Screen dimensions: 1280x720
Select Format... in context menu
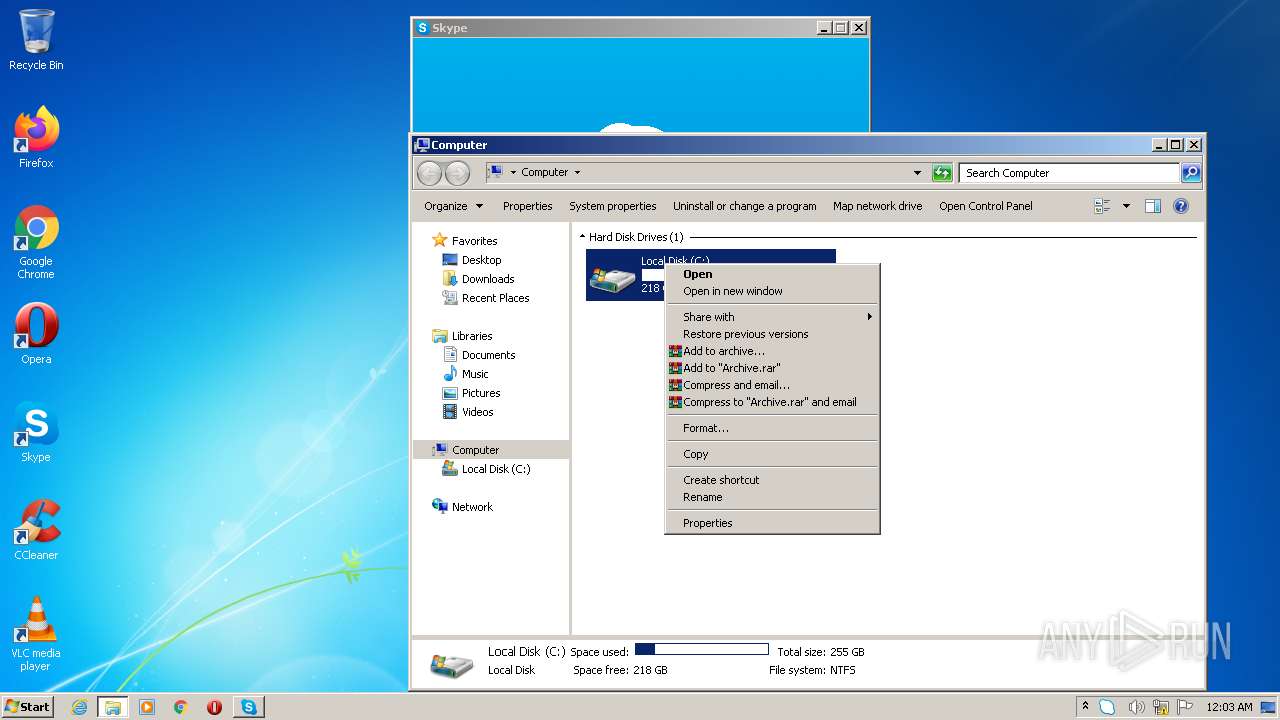point(772,428)
